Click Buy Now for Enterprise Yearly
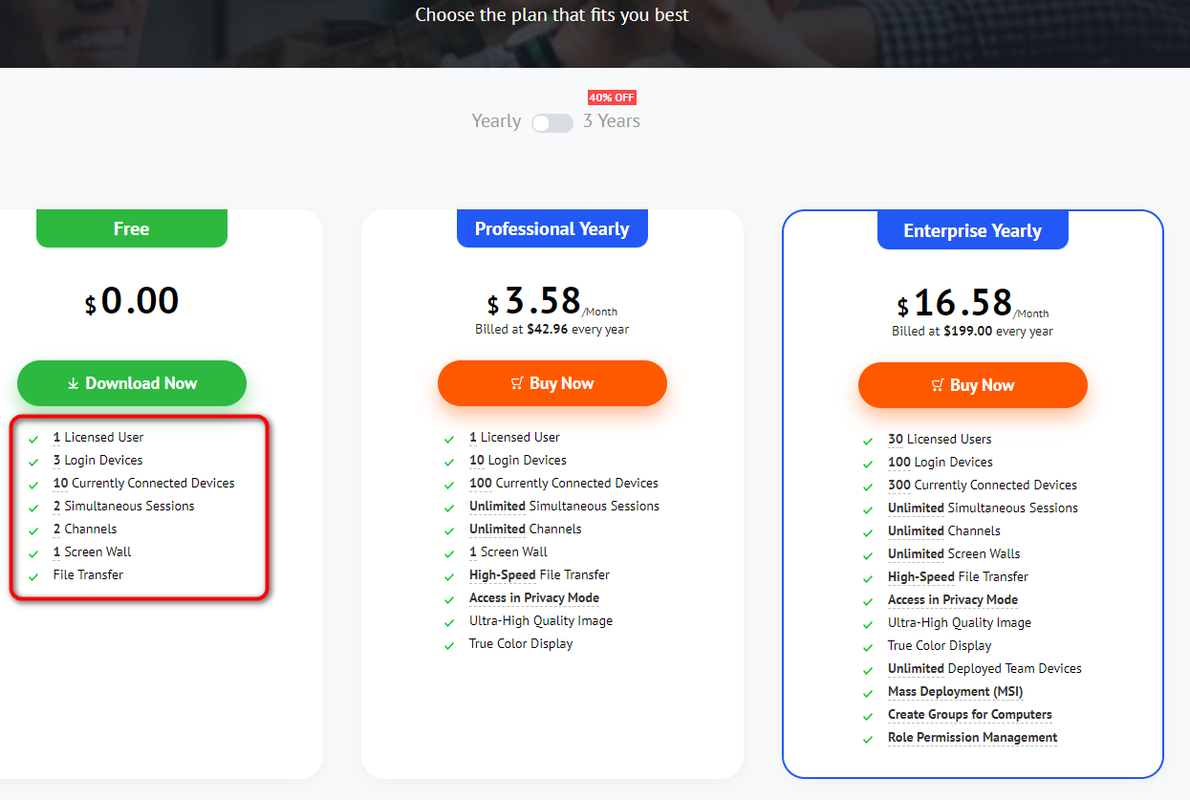This screenshot has width=1190, height=800. 973,385
